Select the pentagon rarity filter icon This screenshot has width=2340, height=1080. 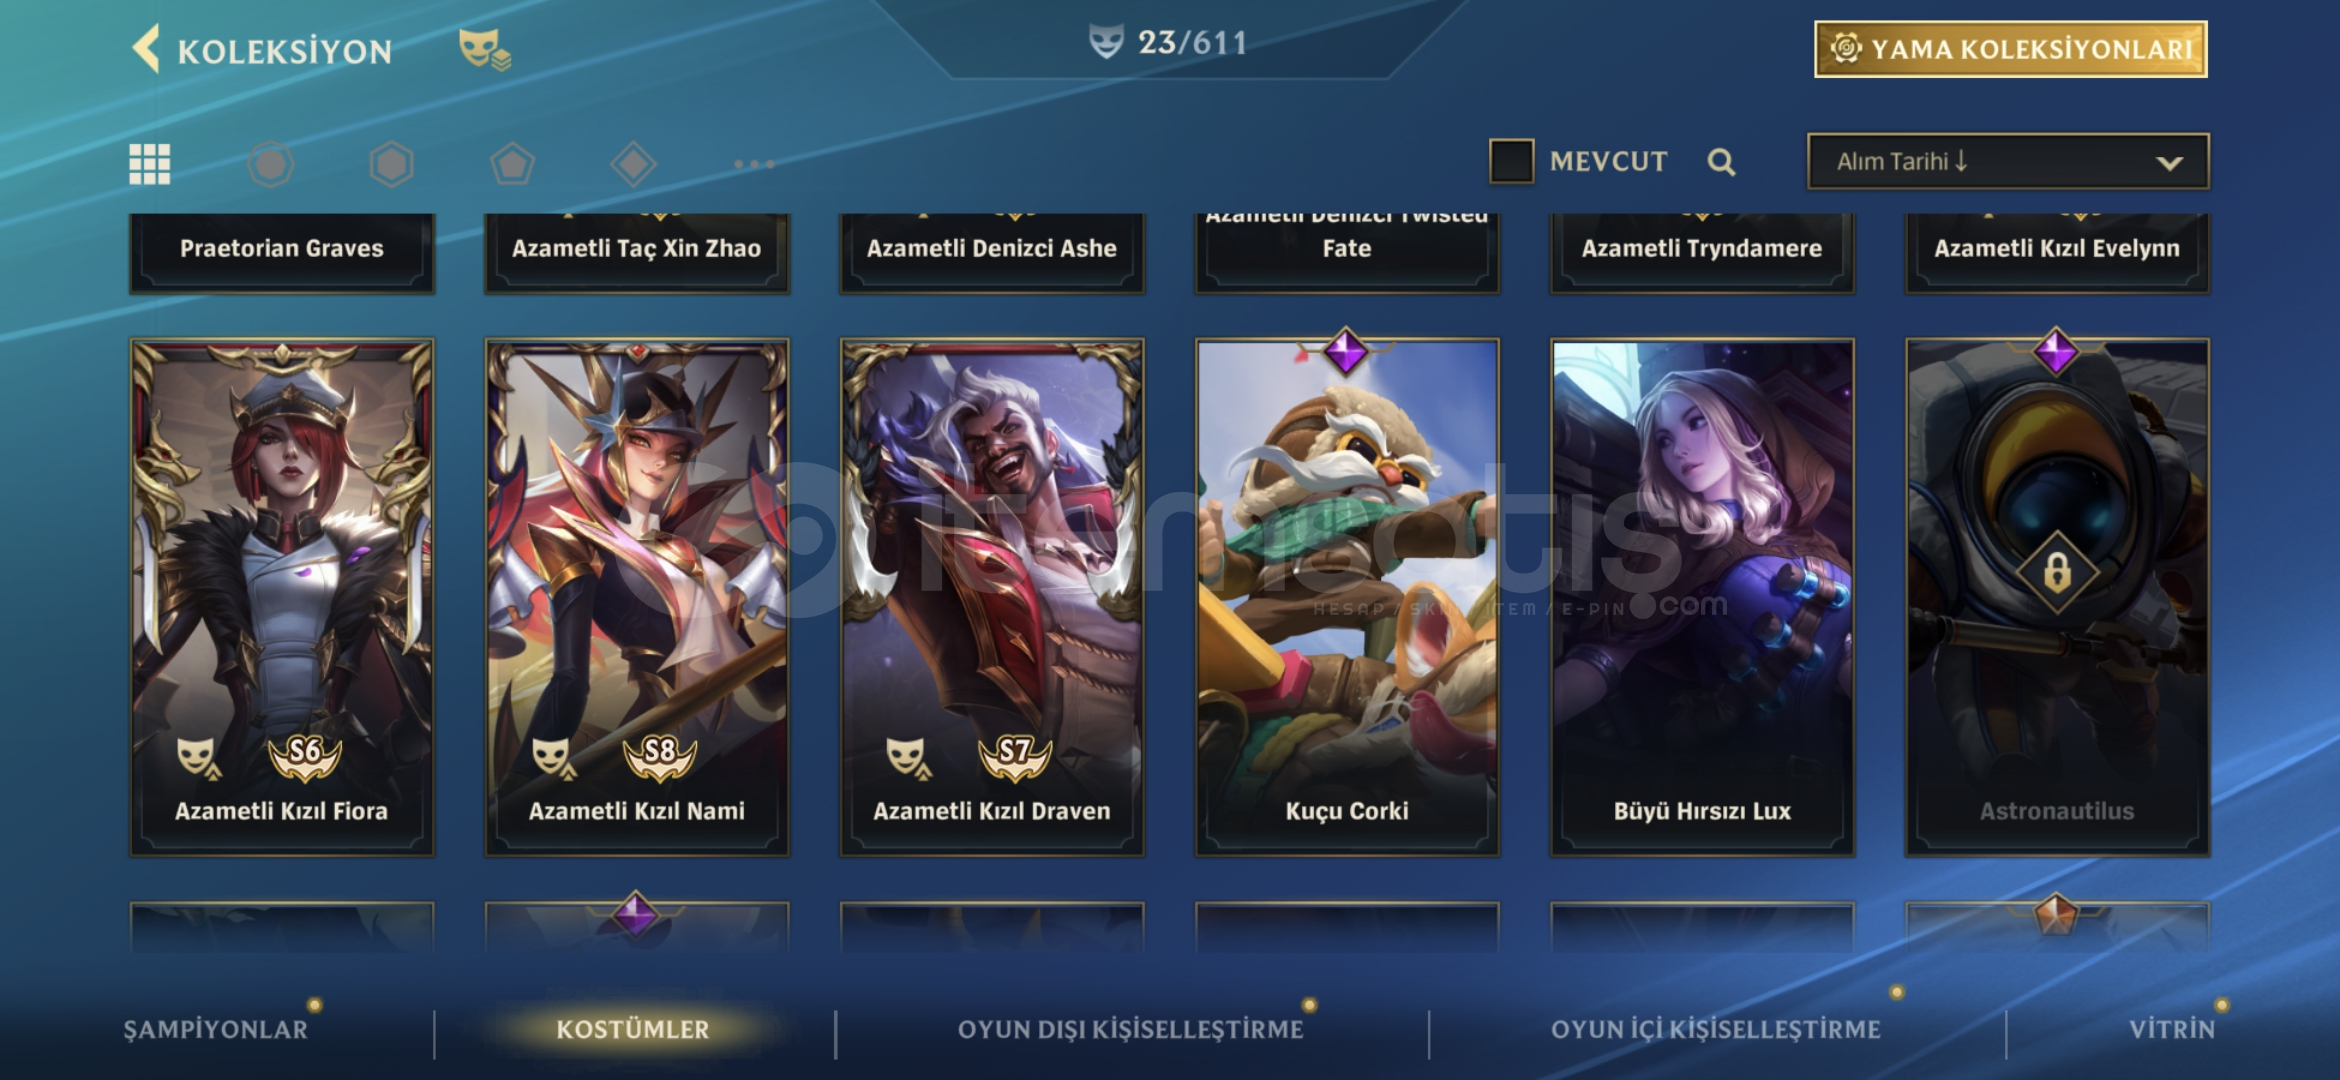(512, 164)
